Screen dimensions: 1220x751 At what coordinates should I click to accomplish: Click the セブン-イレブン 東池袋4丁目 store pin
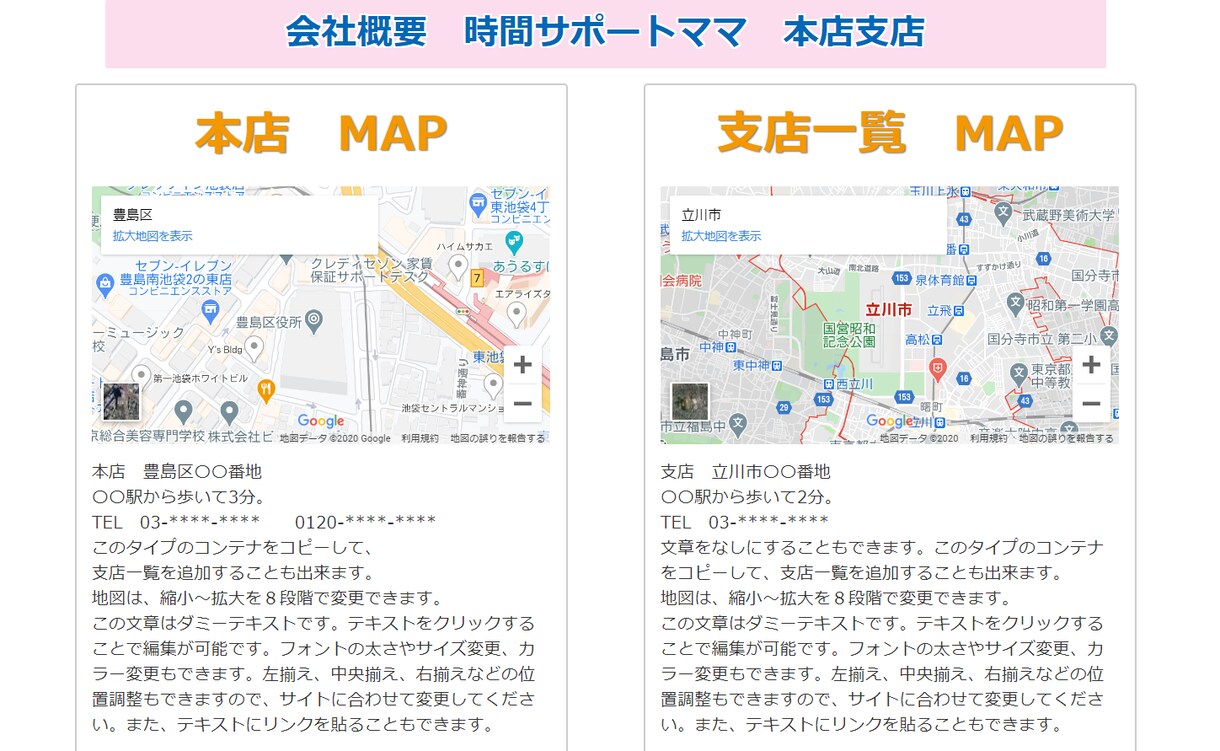[478, 203]
